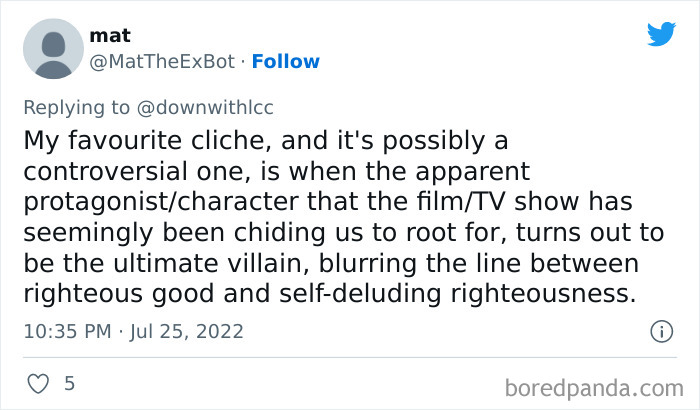700x410 pixels.
Task: Open the tweet info circle icon
Action: [660, 331]
